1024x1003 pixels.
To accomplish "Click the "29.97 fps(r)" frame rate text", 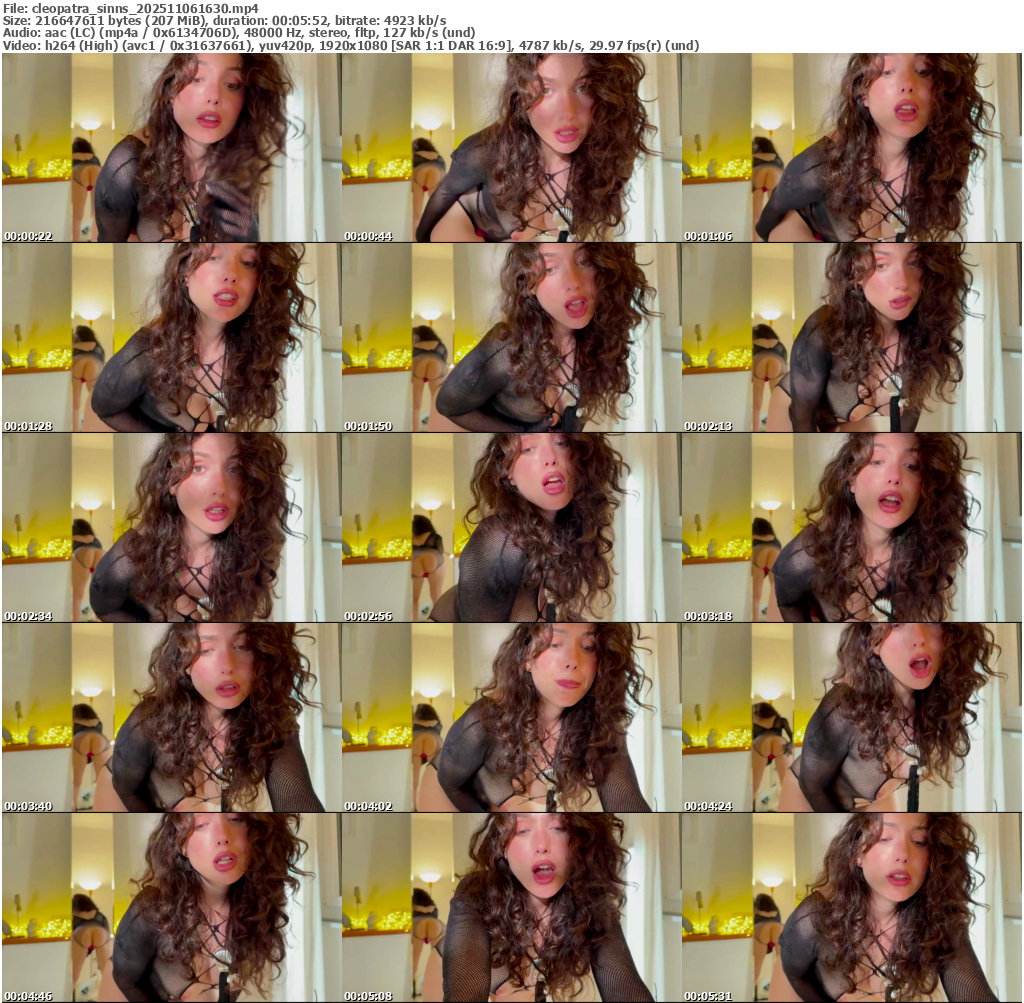I will (626, 46).
